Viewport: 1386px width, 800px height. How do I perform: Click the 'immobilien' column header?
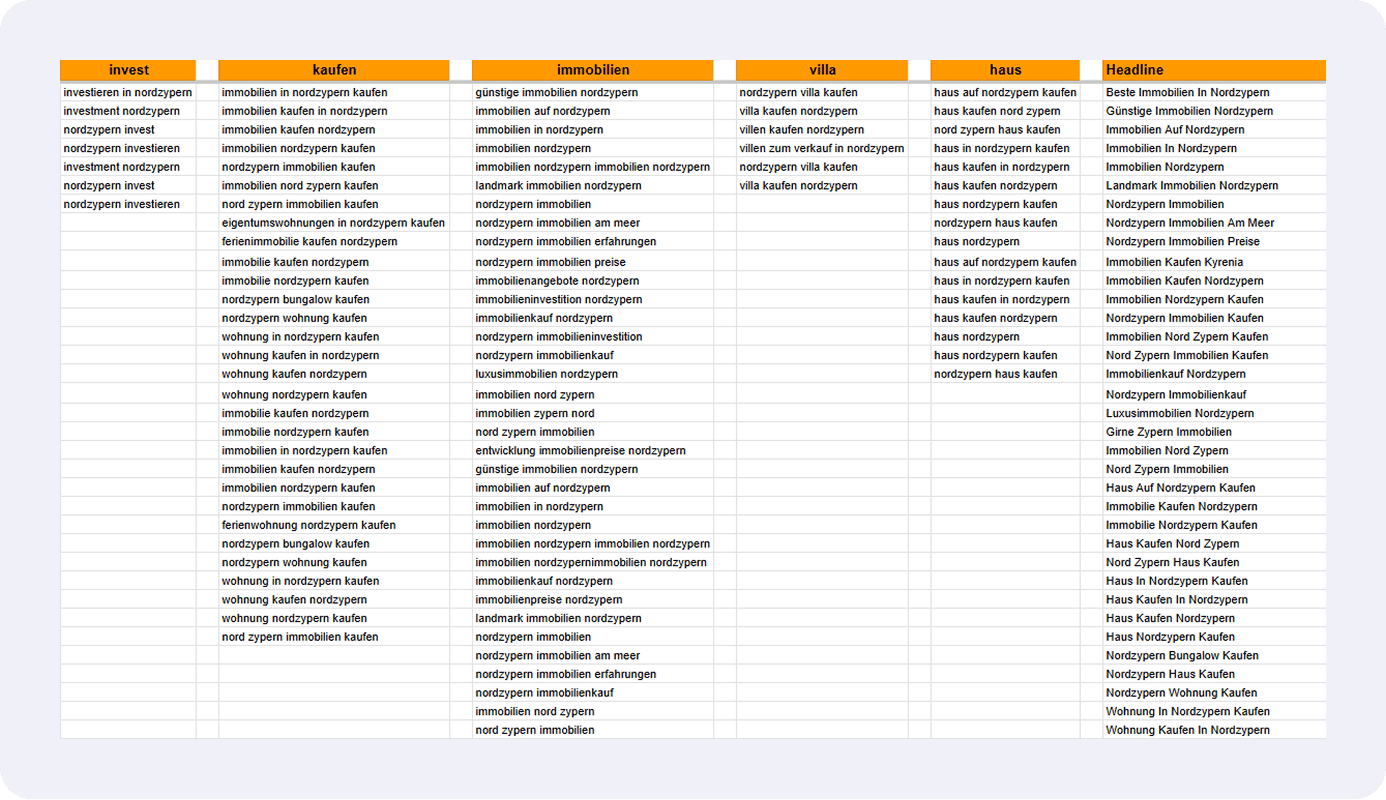point(593,70)
